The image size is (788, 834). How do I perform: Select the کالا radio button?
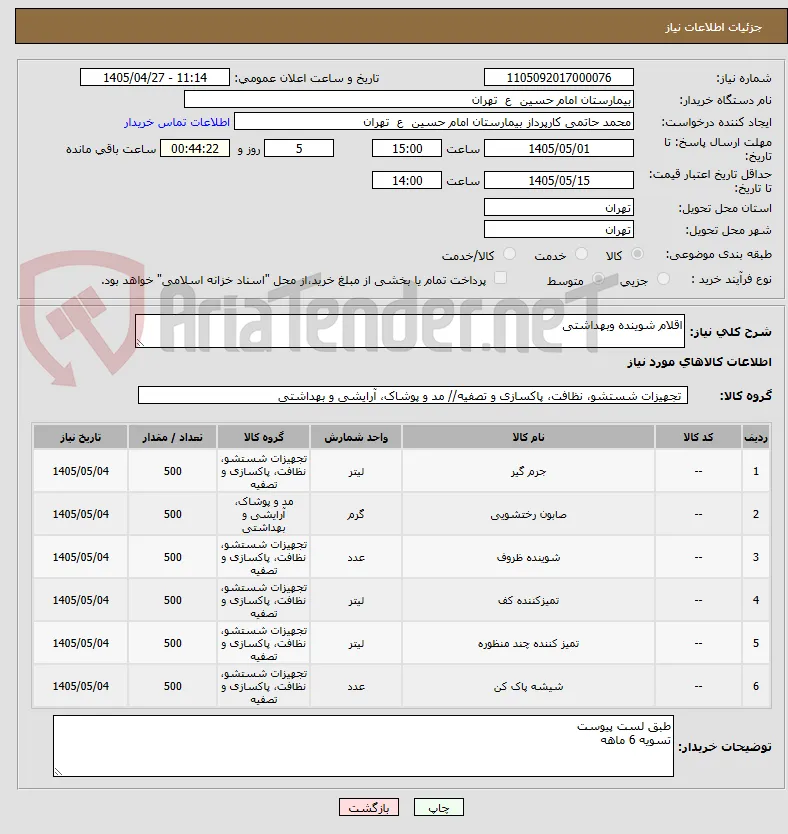637,254
